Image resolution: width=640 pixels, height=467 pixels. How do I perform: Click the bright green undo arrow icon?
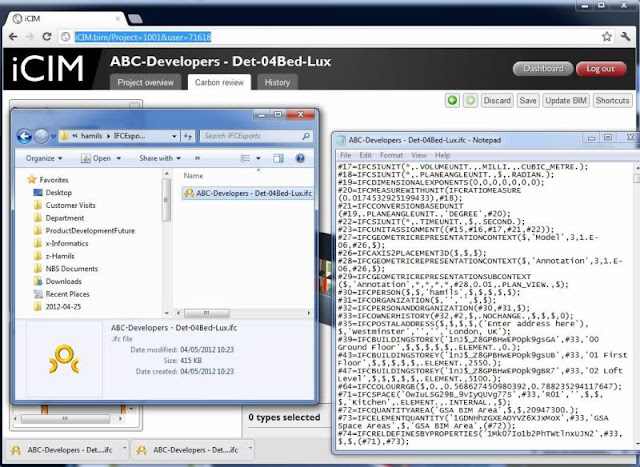pos(452,100)
